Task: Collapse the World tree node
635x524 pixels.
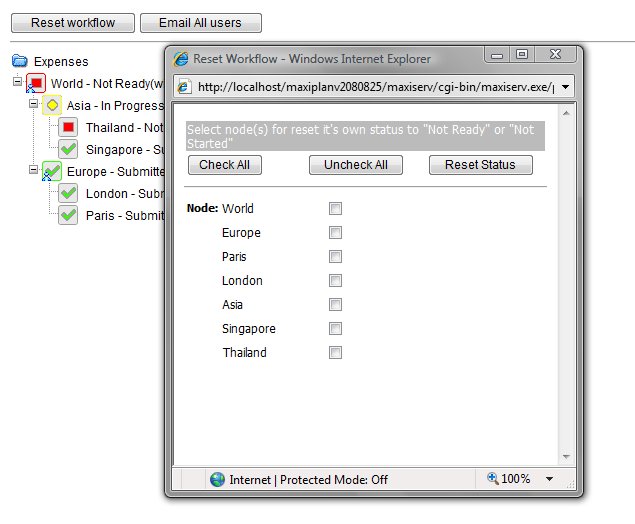Action: tap(18, 81)
